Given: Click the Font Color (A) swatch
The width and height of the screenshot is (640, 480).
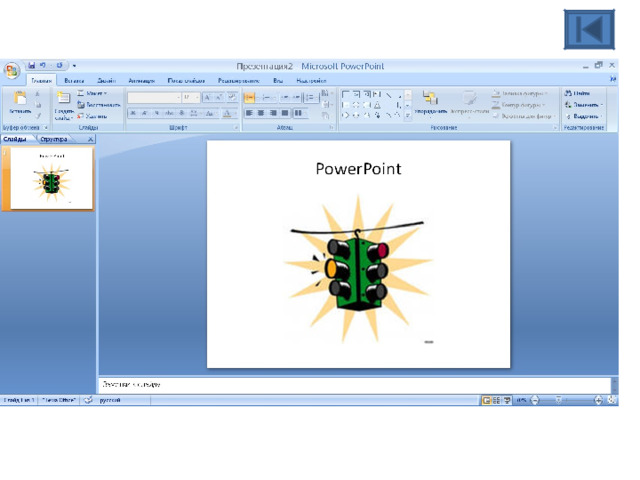Looking at the screenshot, I should click(x=227, y=114).
